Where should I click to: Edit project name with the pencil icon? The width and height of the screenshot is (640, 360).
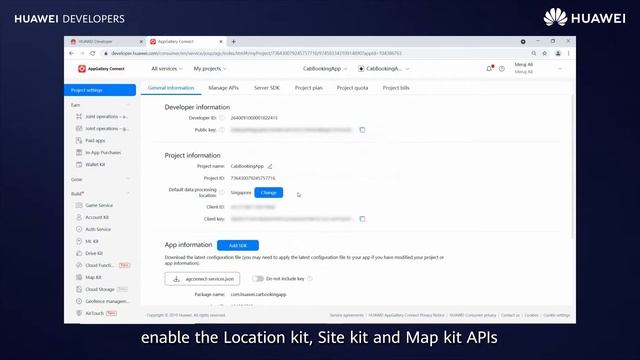[x=270, y=166]
